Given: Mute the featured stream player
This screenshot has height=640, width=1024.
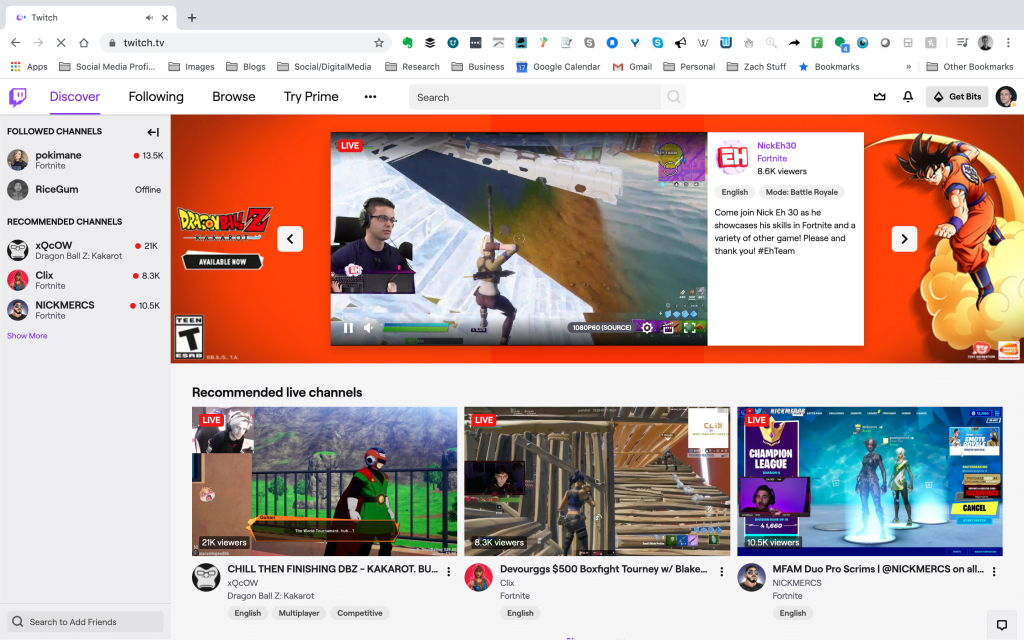Looking at the screenshot, I should tap(368, 328).
